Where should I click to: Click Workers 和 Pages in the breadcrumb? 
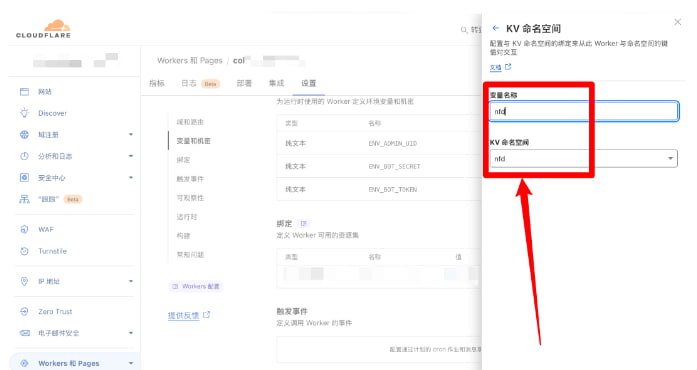click(190, 60)
